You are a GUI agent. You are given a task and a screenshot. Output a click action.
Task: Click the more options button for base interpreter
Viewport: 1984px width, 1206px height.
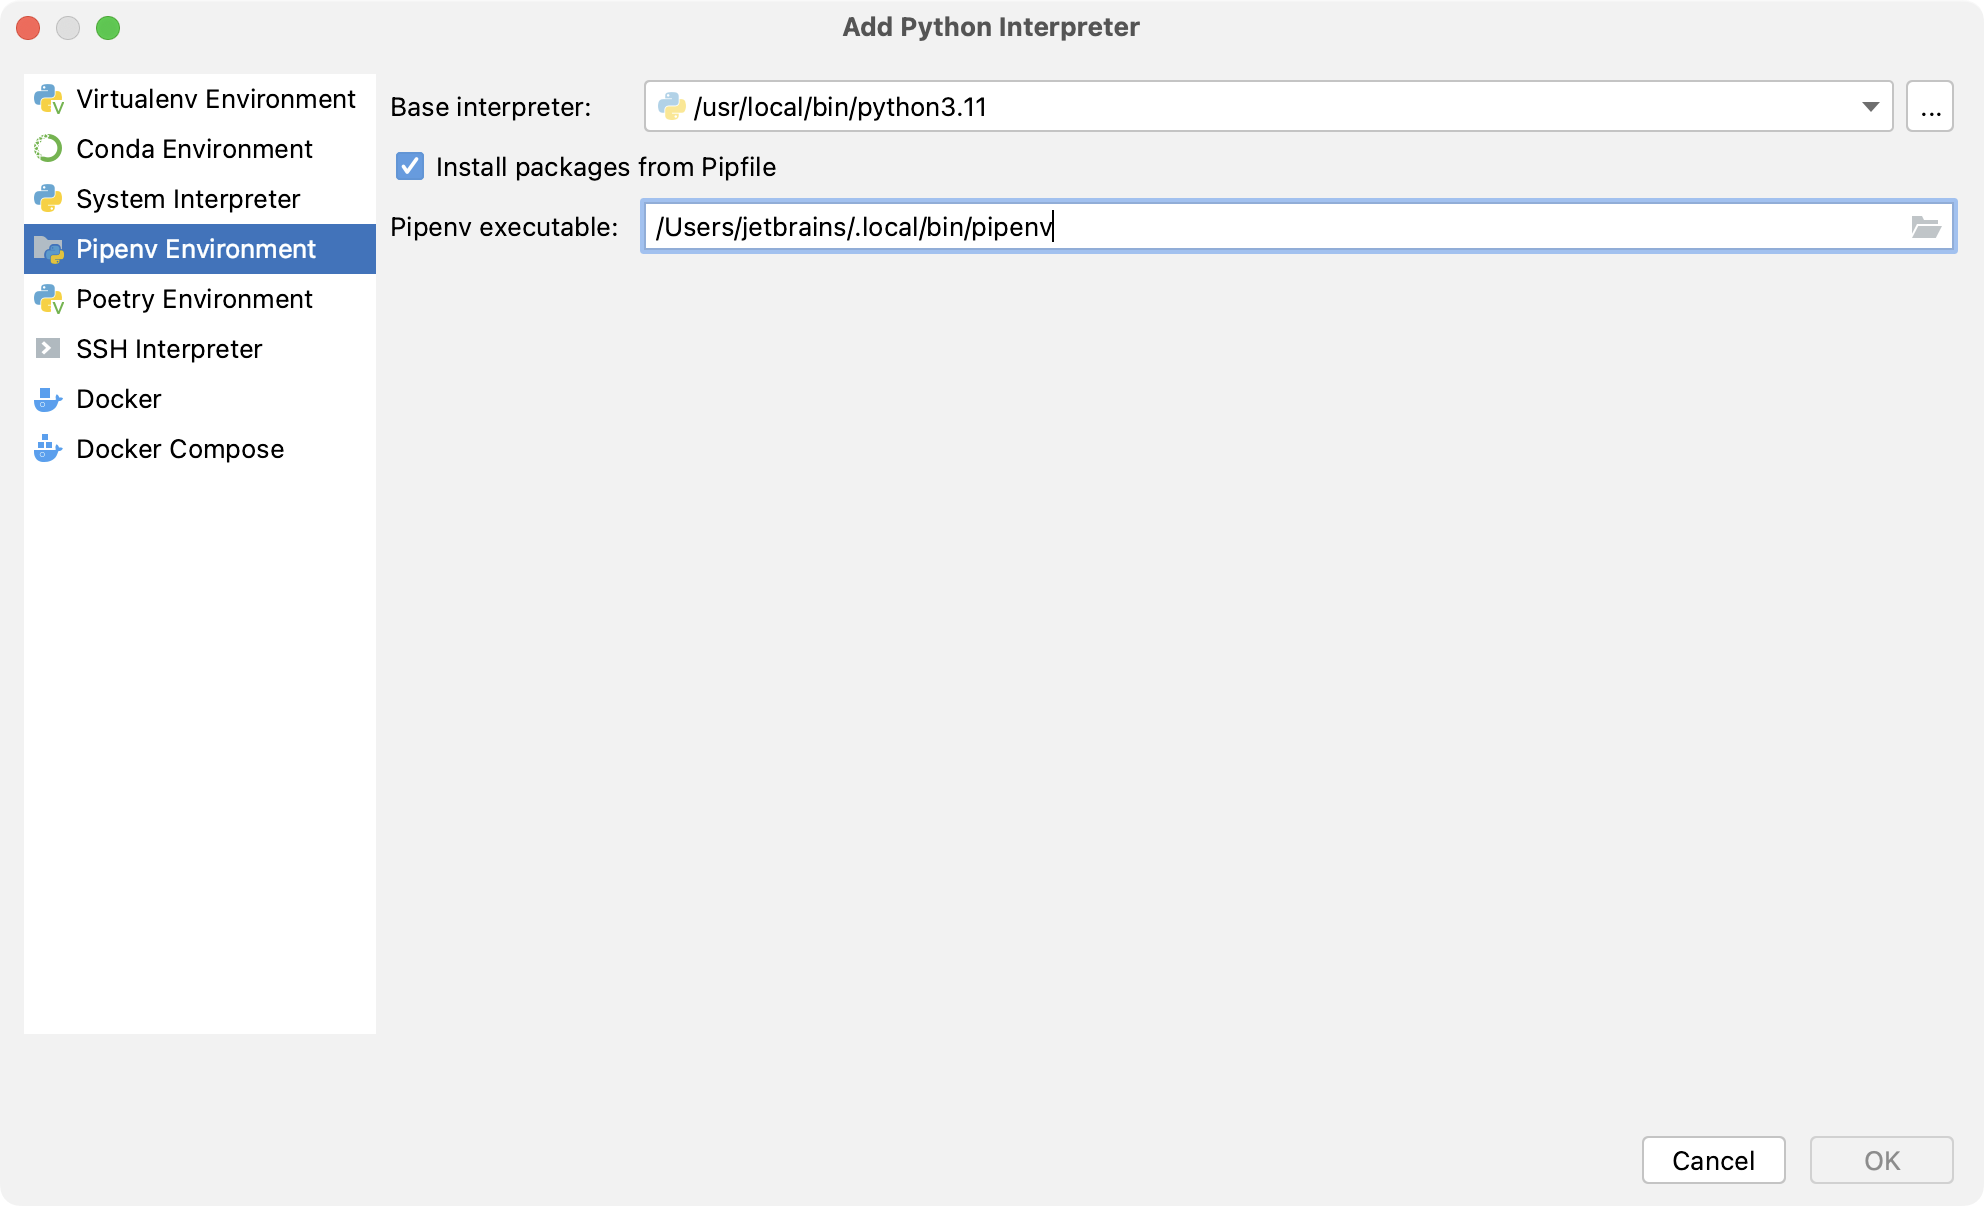coord(1933,106)
